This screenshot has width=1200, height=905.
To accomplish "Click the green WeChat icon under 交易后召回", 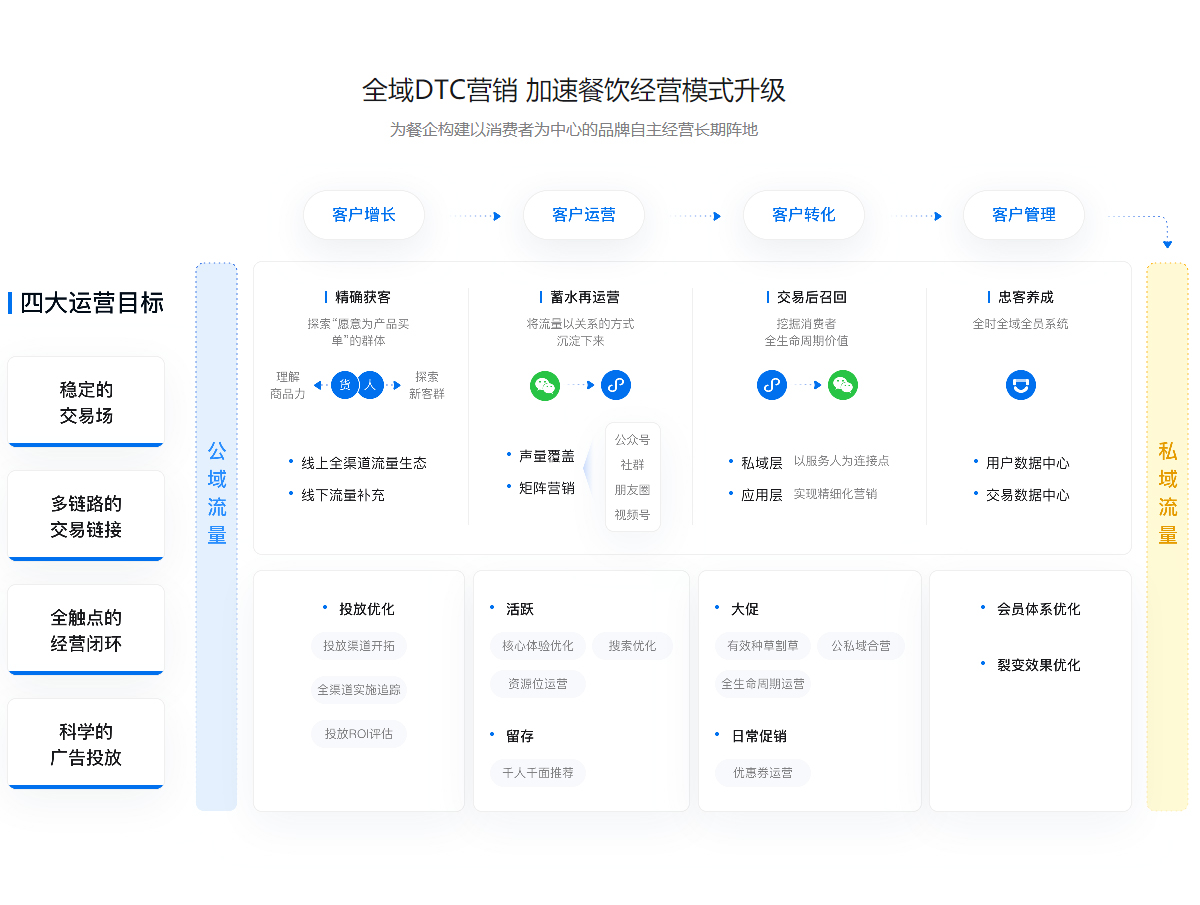I will (x=843, y=385).
